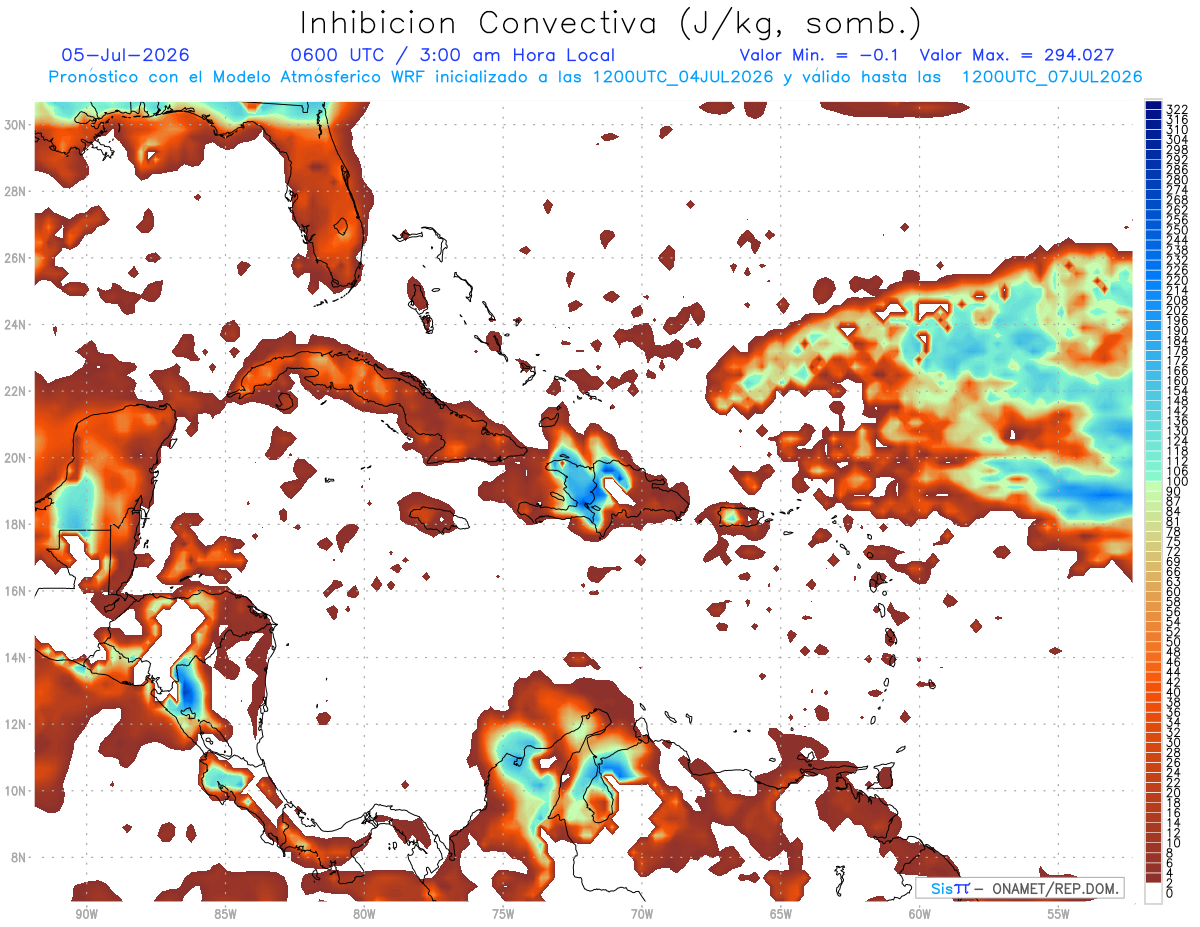The image size is (1200, 927).
Task: Click the 24N latitude label
Action: tap(14, 325)
